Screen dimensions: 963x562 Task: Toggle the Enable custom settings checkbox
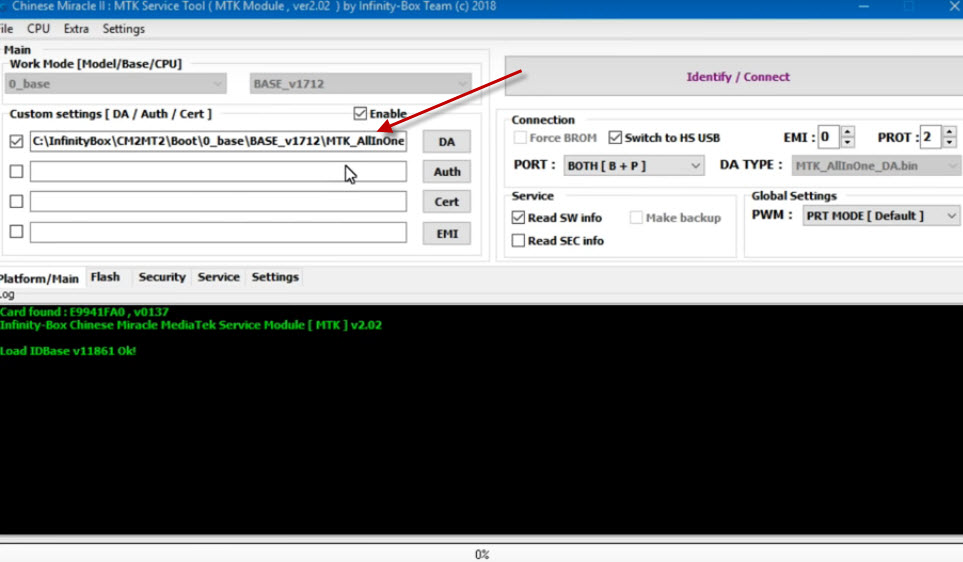(360, 114)
